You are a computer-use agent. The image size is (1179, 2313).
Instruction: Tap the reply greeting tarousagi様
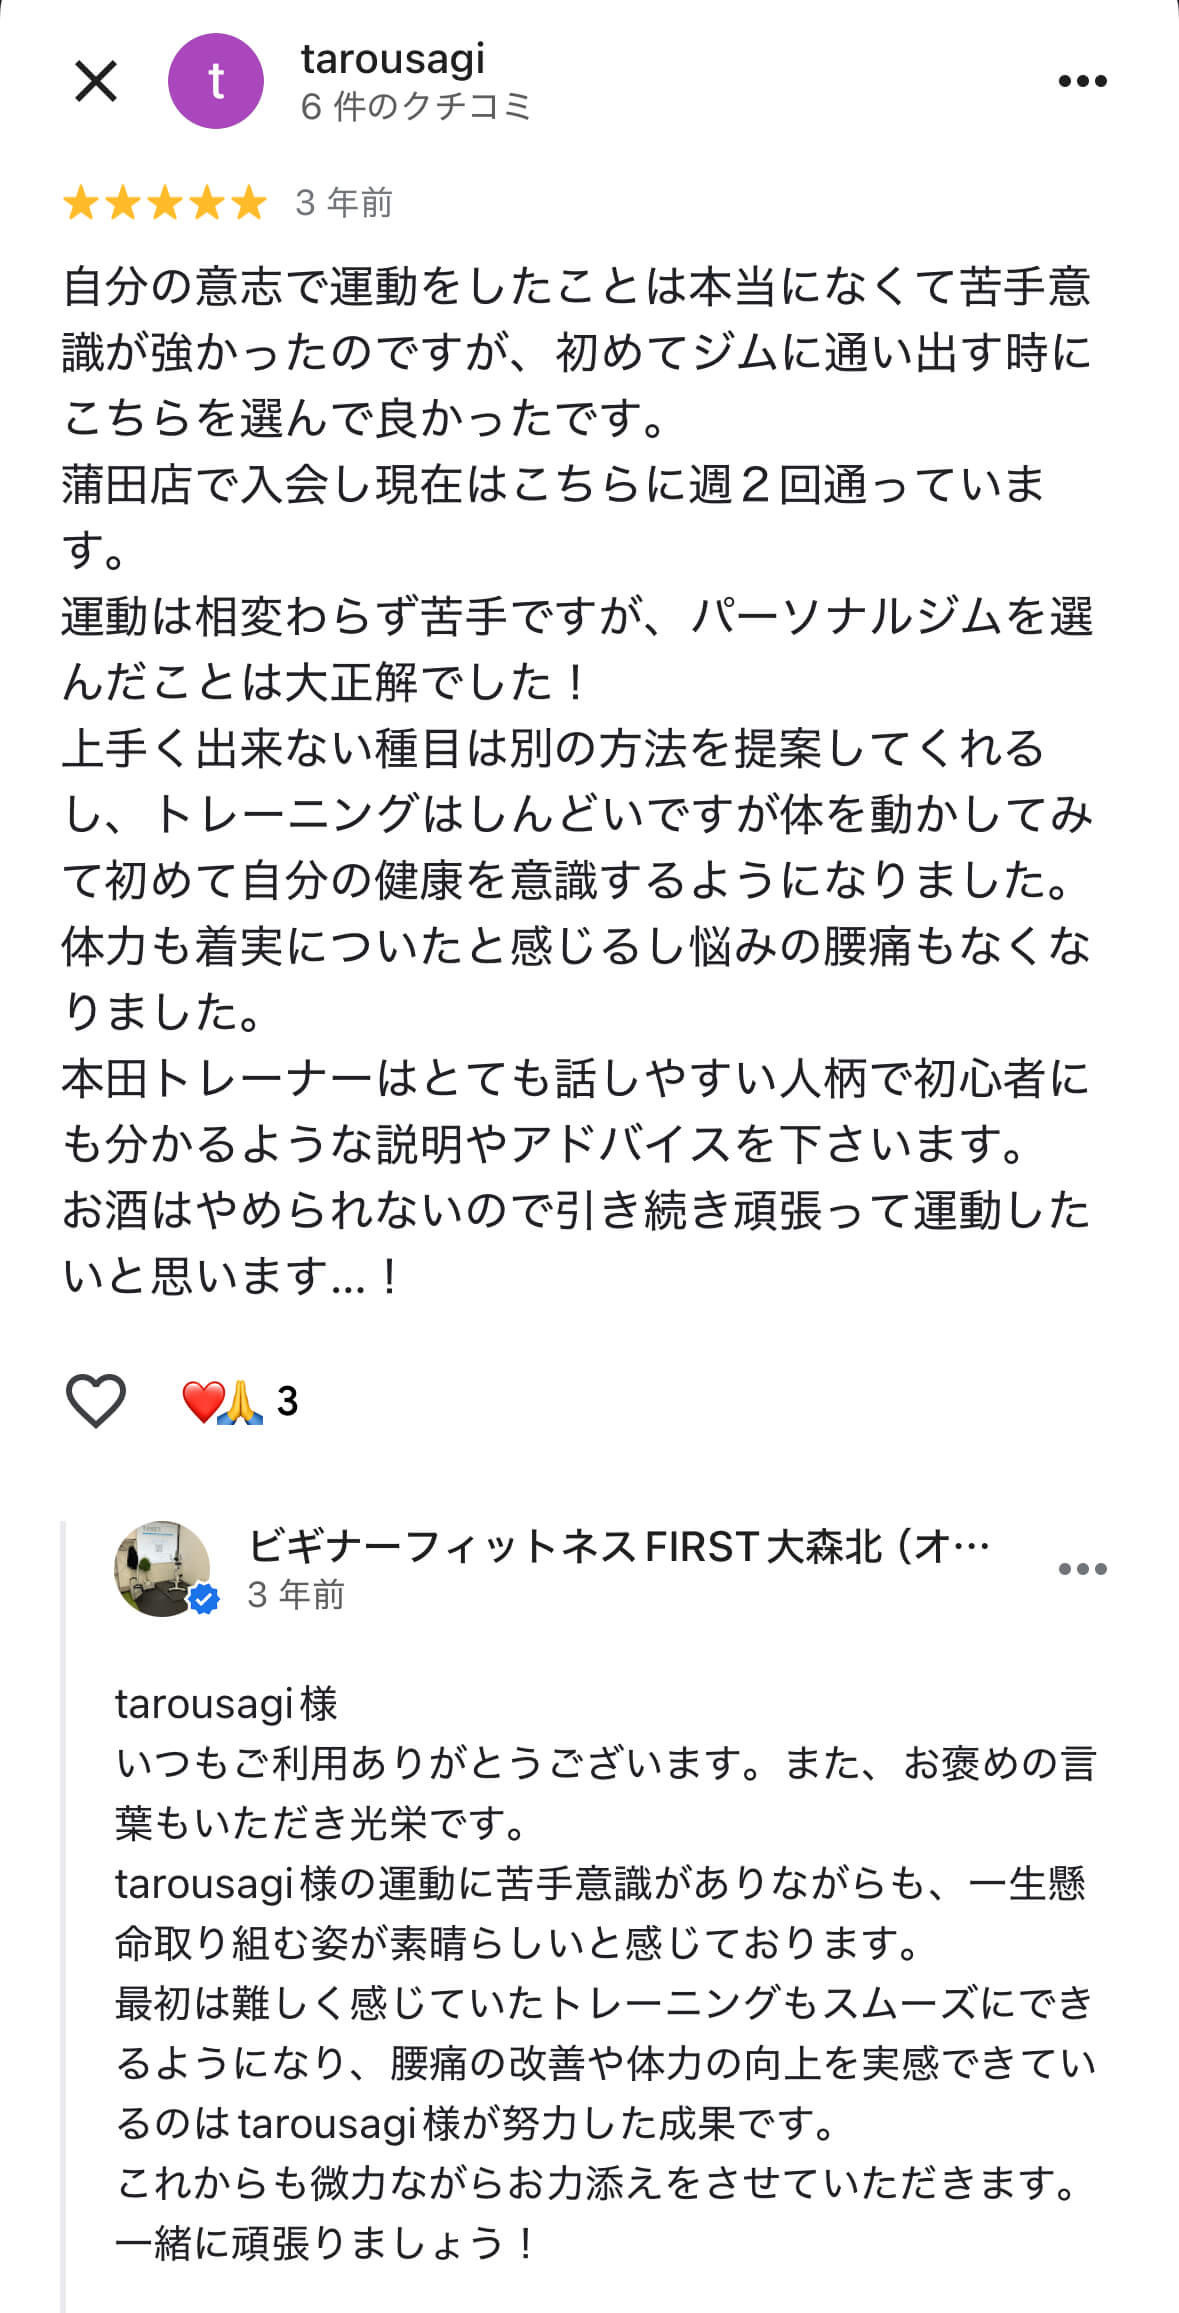(226, 1703)
